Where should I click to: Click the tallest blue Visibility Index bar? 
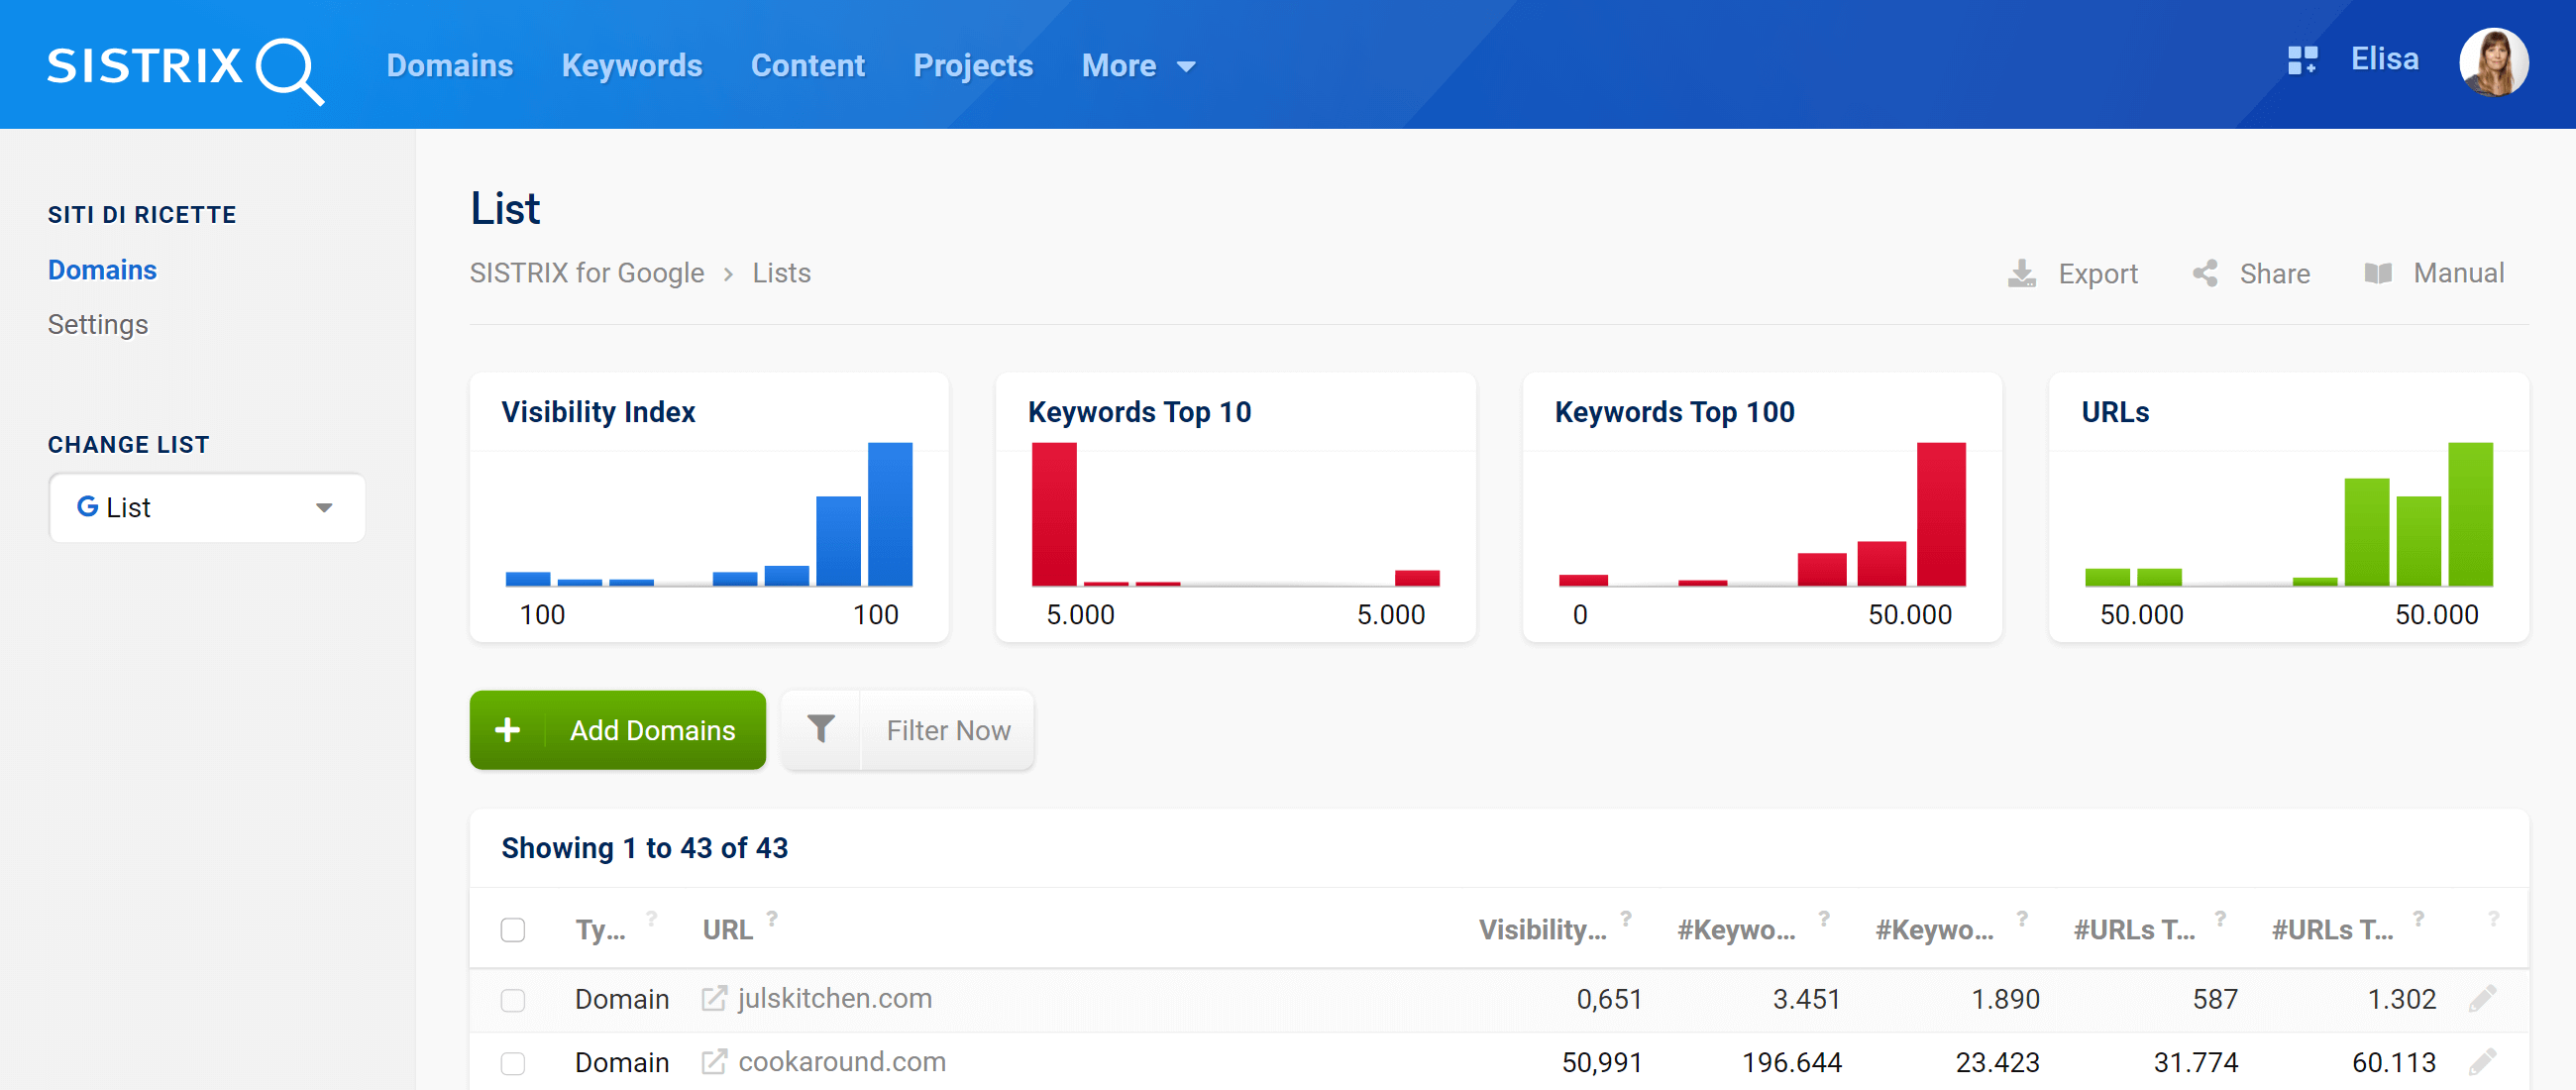[890, 514]
